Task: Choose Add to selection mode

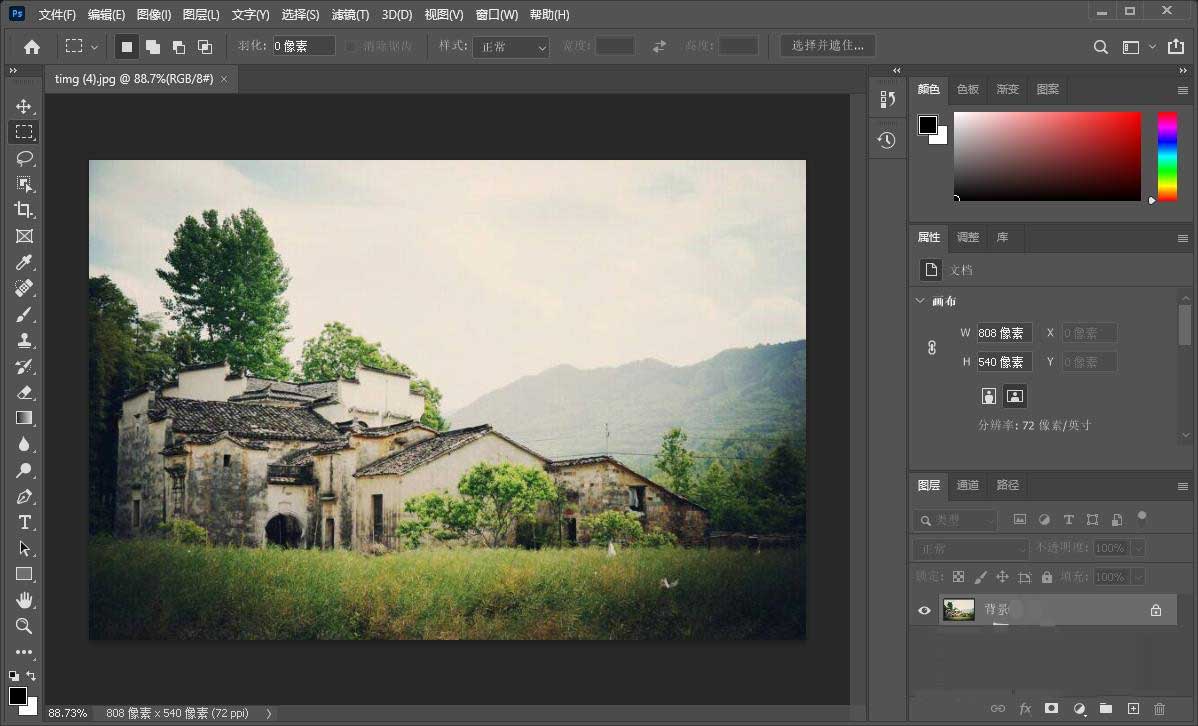Action: [x=153, y=47]
